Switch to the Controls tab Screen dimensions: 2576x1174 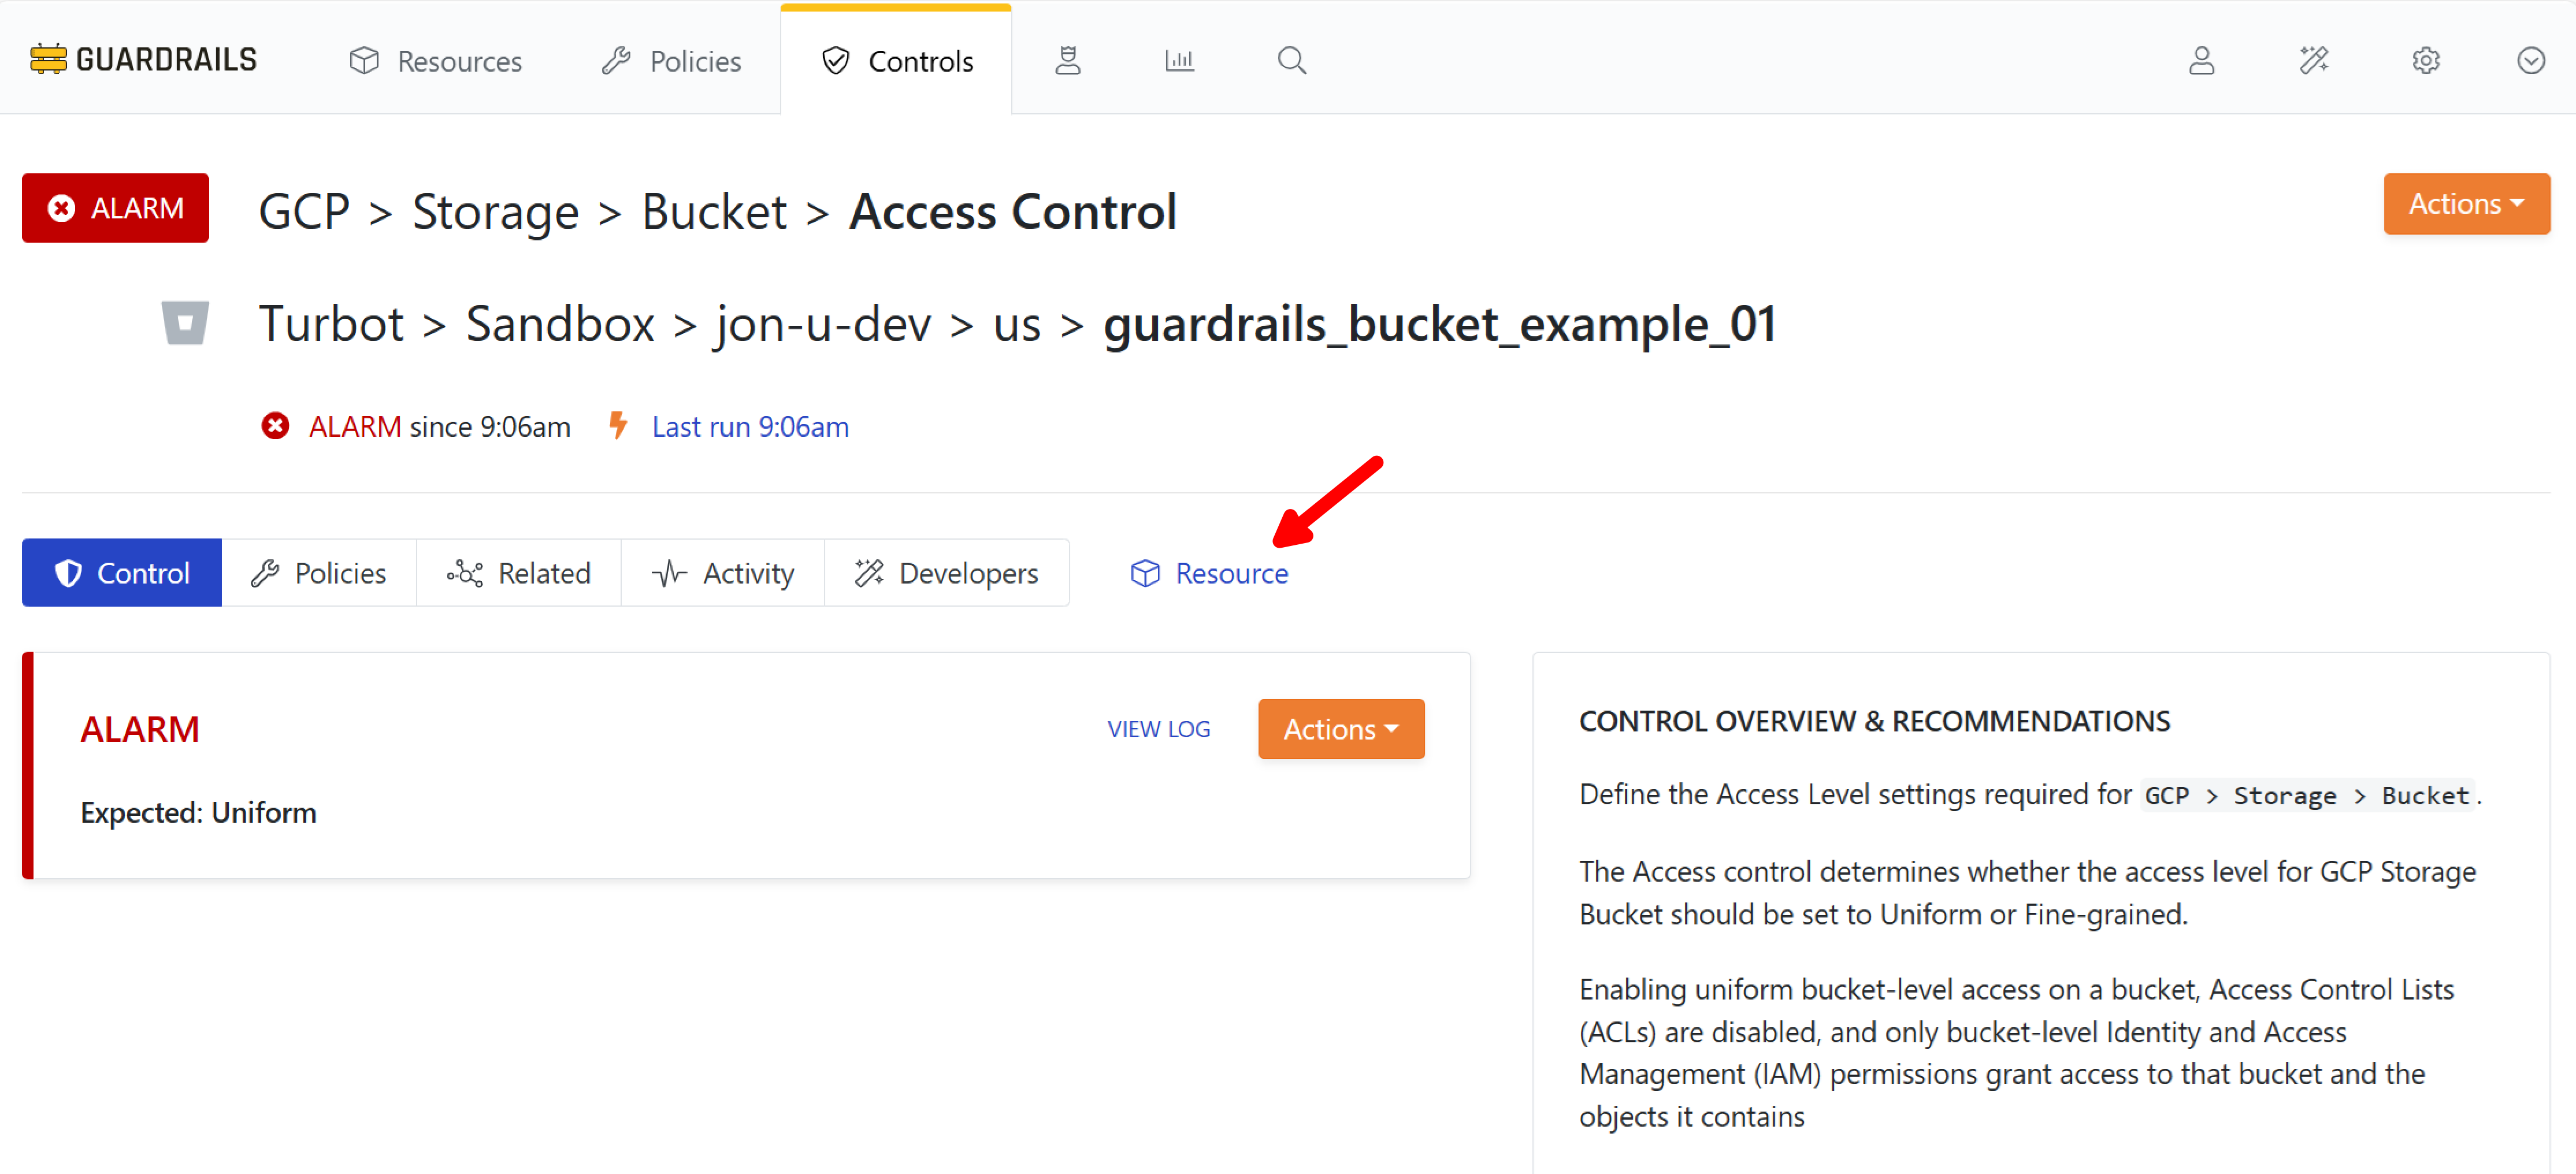click(896, 60)
